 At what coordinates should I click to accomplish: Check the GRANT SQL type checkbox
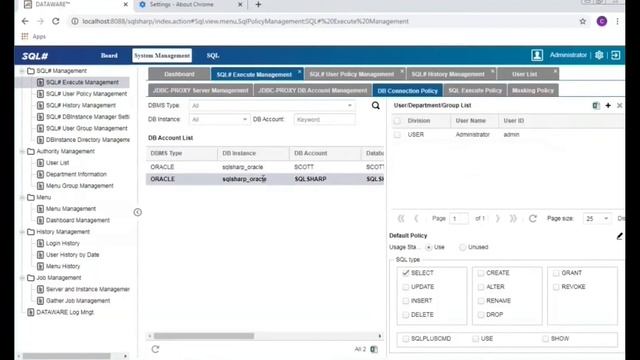click(556, 273)
